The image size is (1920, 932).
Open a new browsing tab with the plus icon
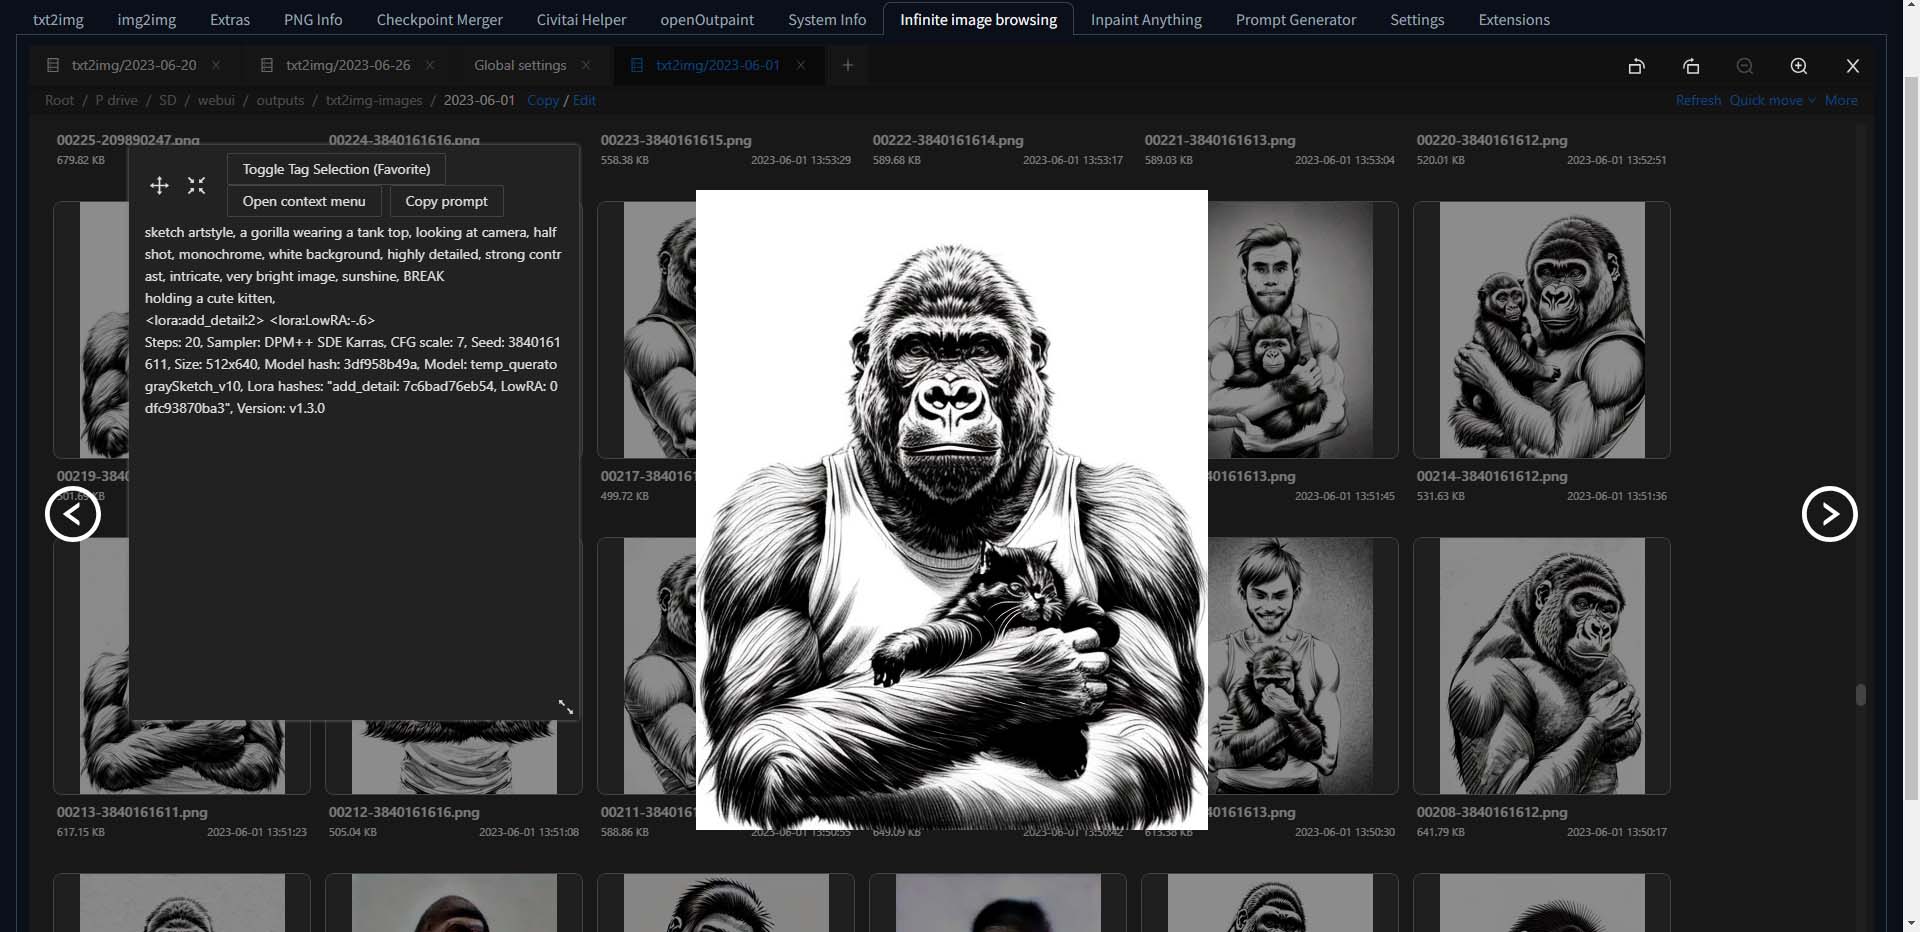[x=847, y=65]
